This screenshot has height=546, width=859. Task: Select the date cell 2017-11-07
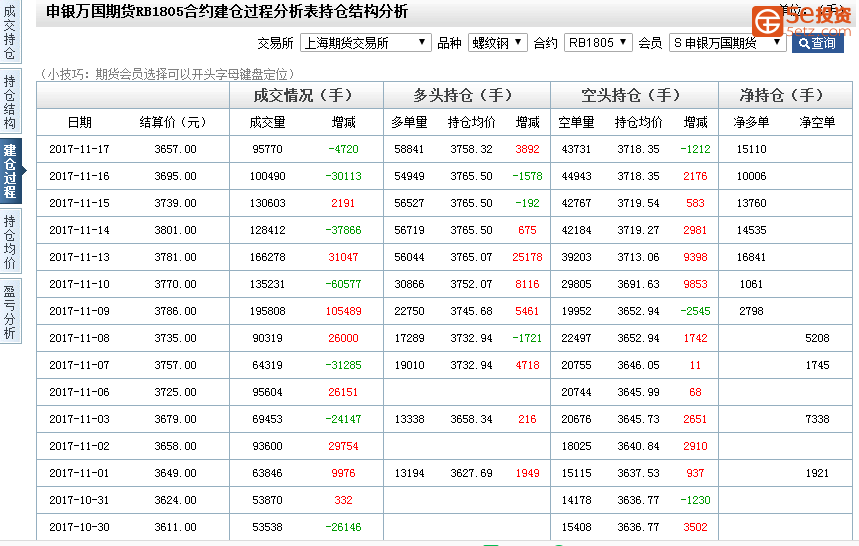[x=79, y=365]
